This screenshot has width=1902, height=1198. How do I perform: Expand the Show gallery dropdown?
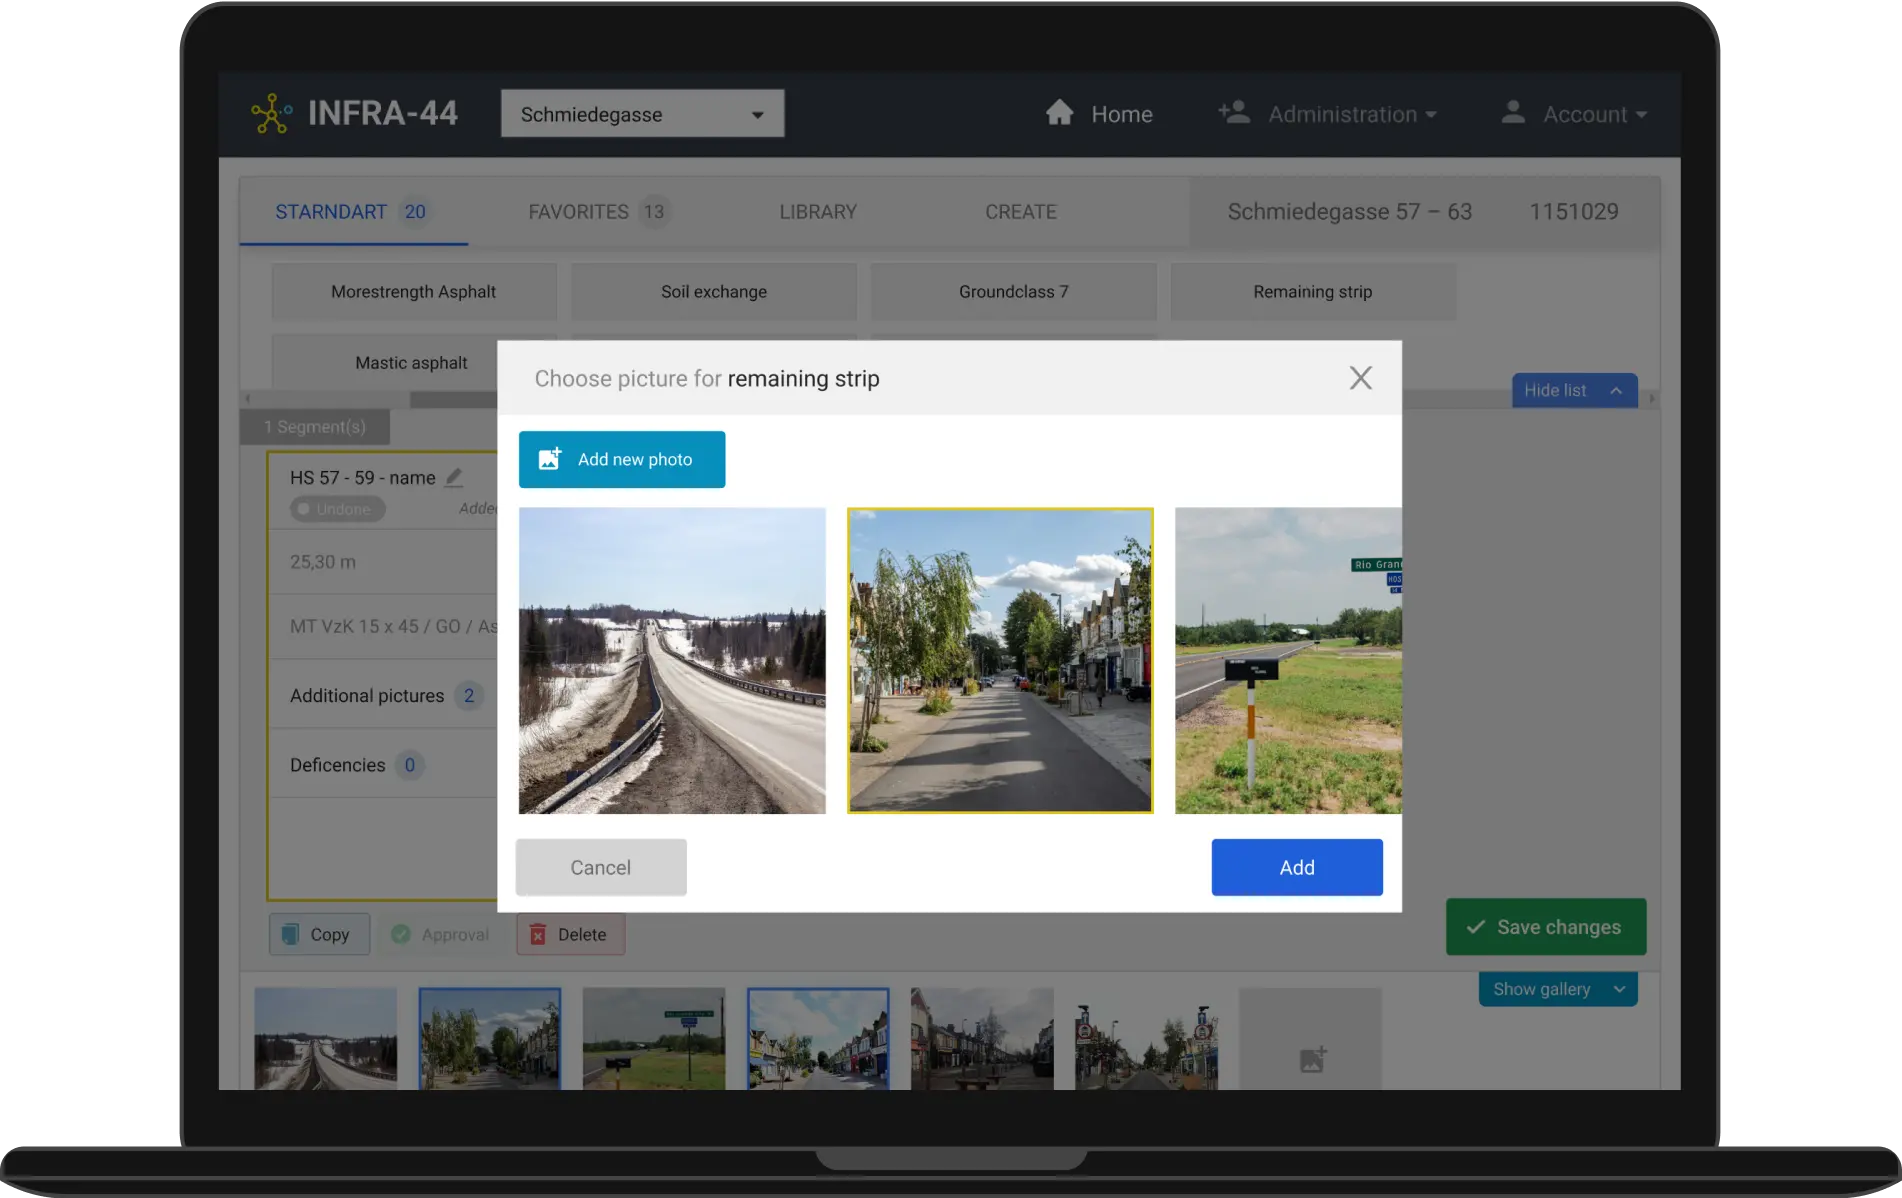click(1556, 988)
